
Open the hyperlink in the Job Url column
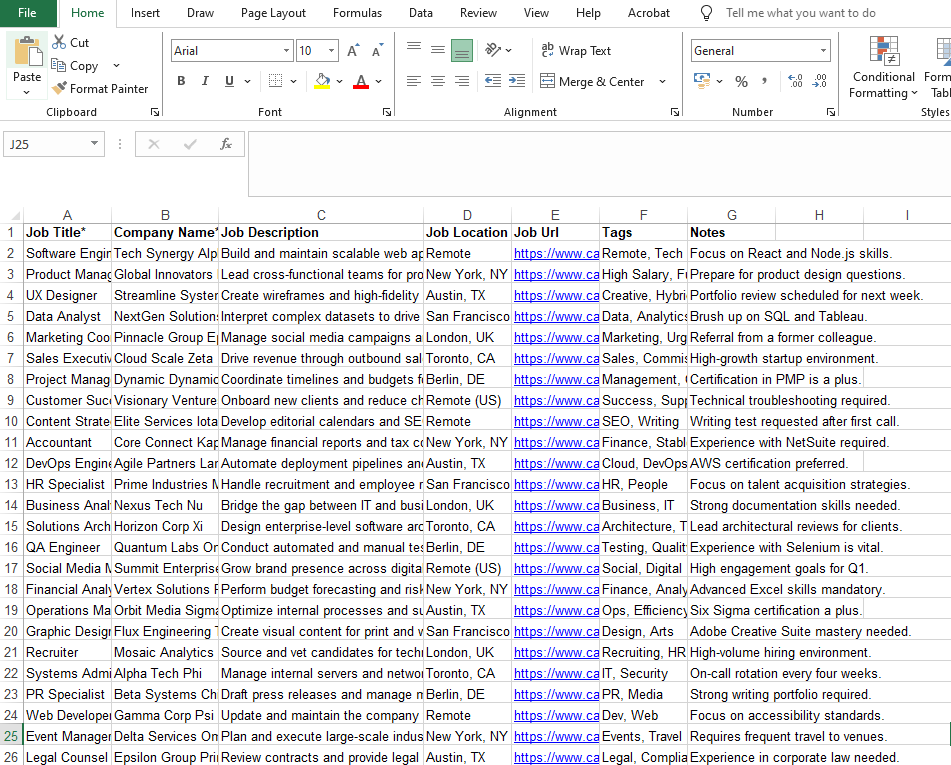(555, 253)
